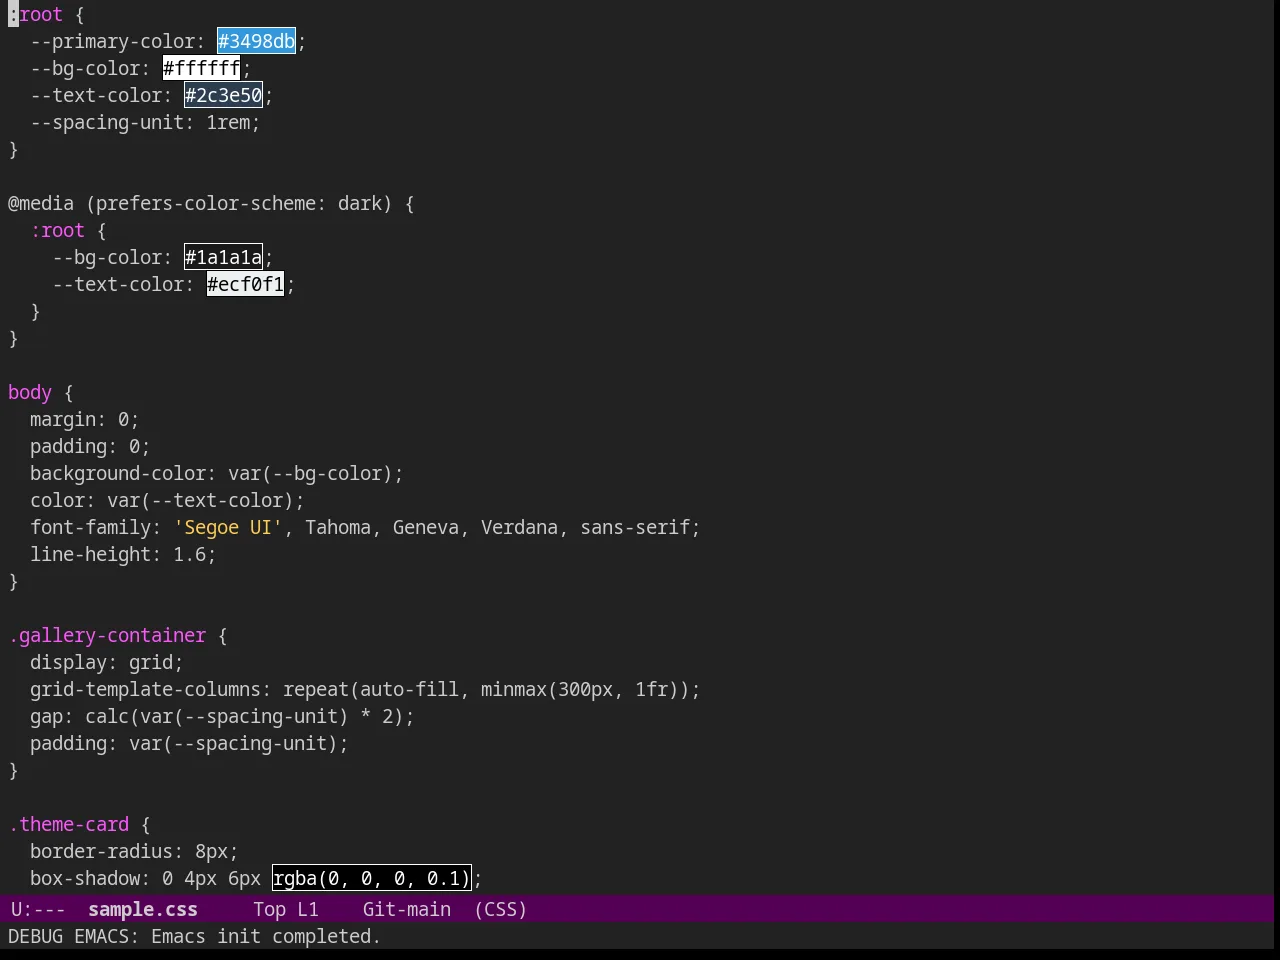The height and width of the screenshot is (960, 1280).
Task: Click the Top position indicator in mode line
Action: coord(269,909)
